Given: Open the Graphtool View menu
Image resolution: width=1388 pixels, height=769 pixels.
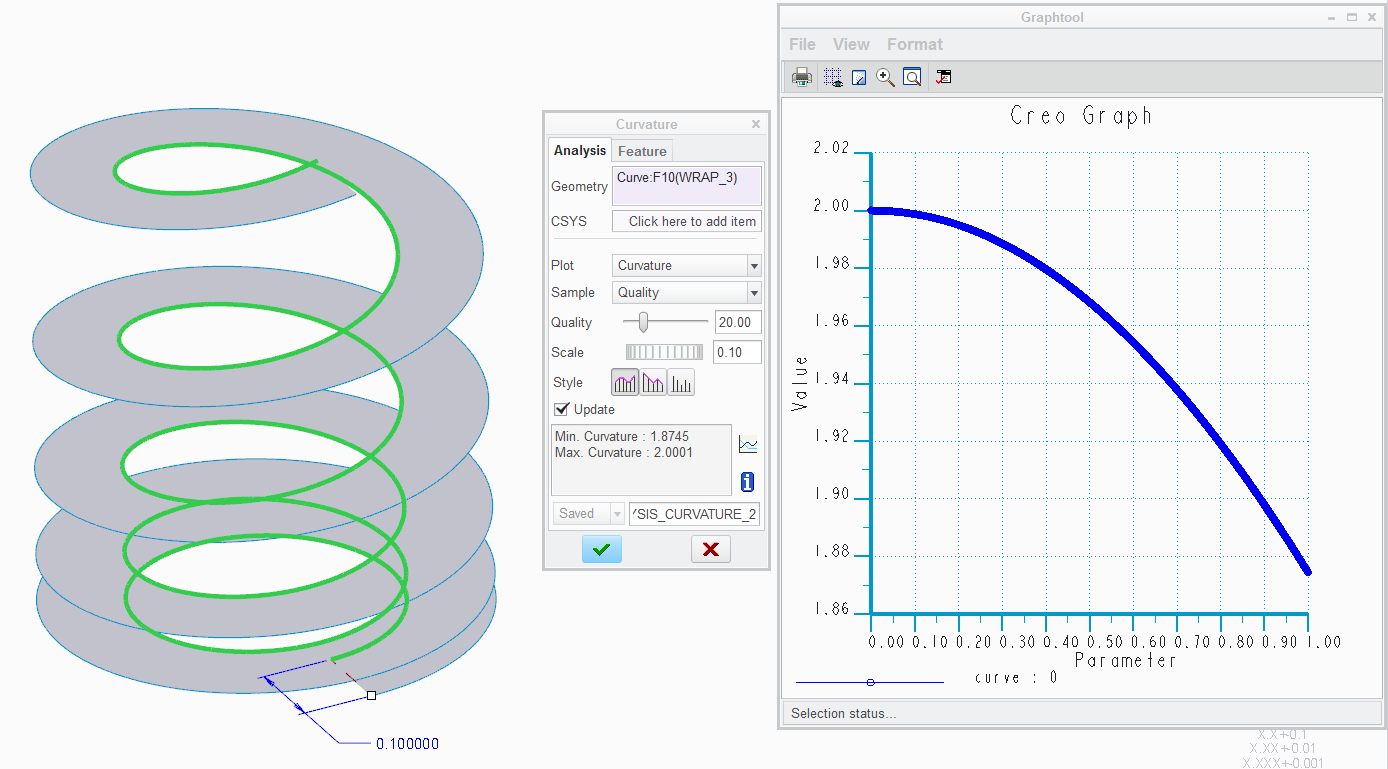Looking at the screenshot, I should pos(851,44).
